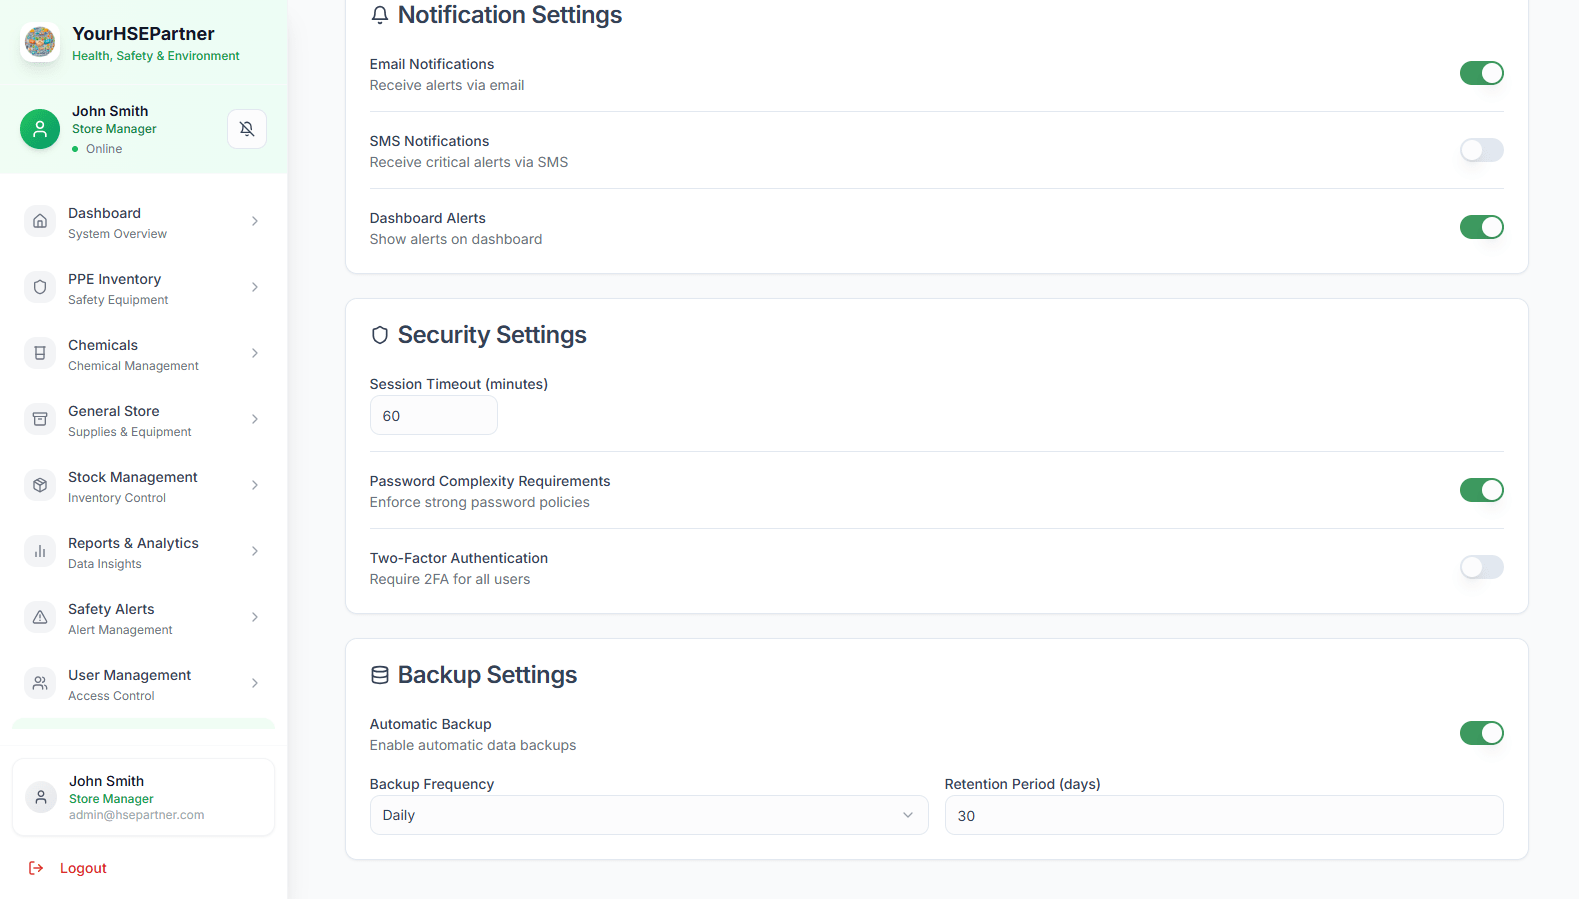The height and width of the screenshot is (899, 1579).
Task: Disable the Email Notifications toggle
Action: tap(1481, 73)
